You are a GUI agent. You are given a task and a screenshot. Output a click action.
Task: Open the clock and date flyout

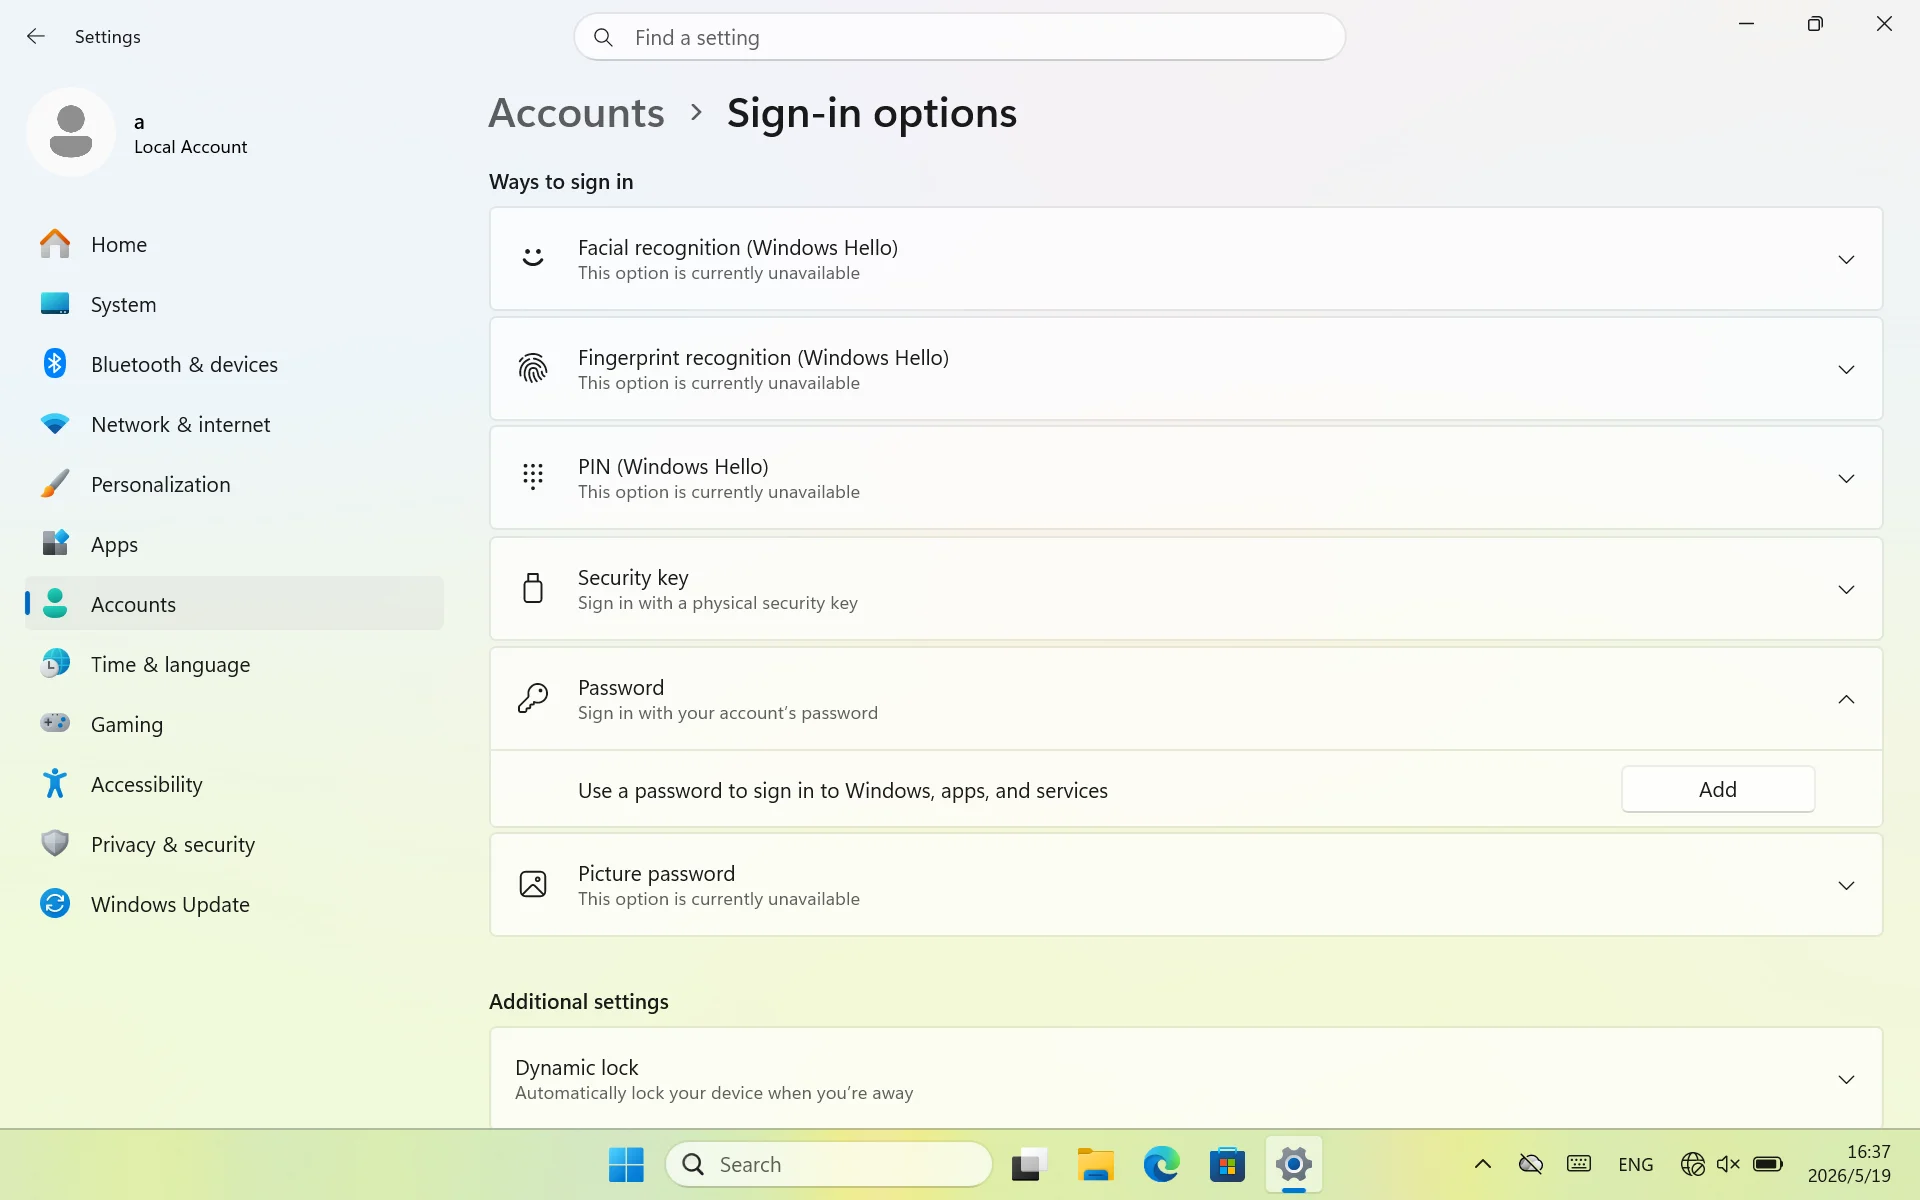click(x=1849, y=1164)
